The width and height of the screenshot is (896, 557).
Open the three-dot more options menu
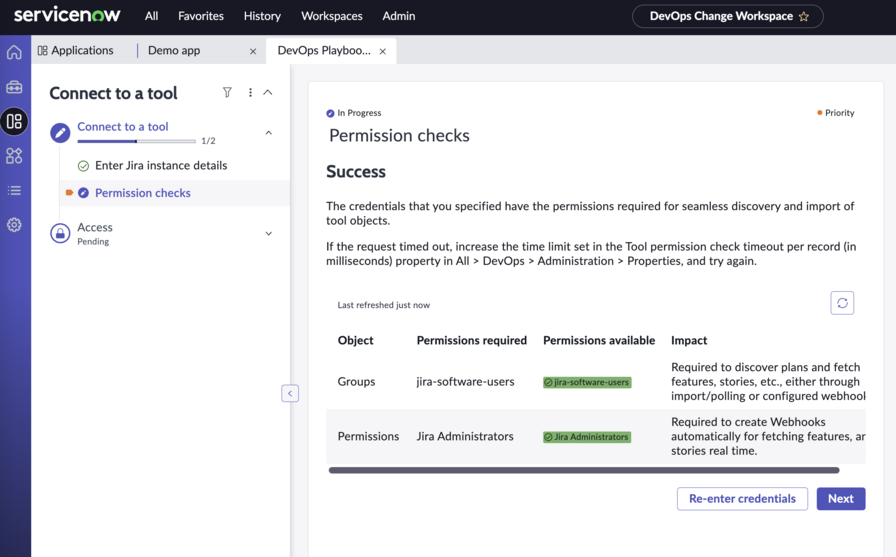point(250,92)
